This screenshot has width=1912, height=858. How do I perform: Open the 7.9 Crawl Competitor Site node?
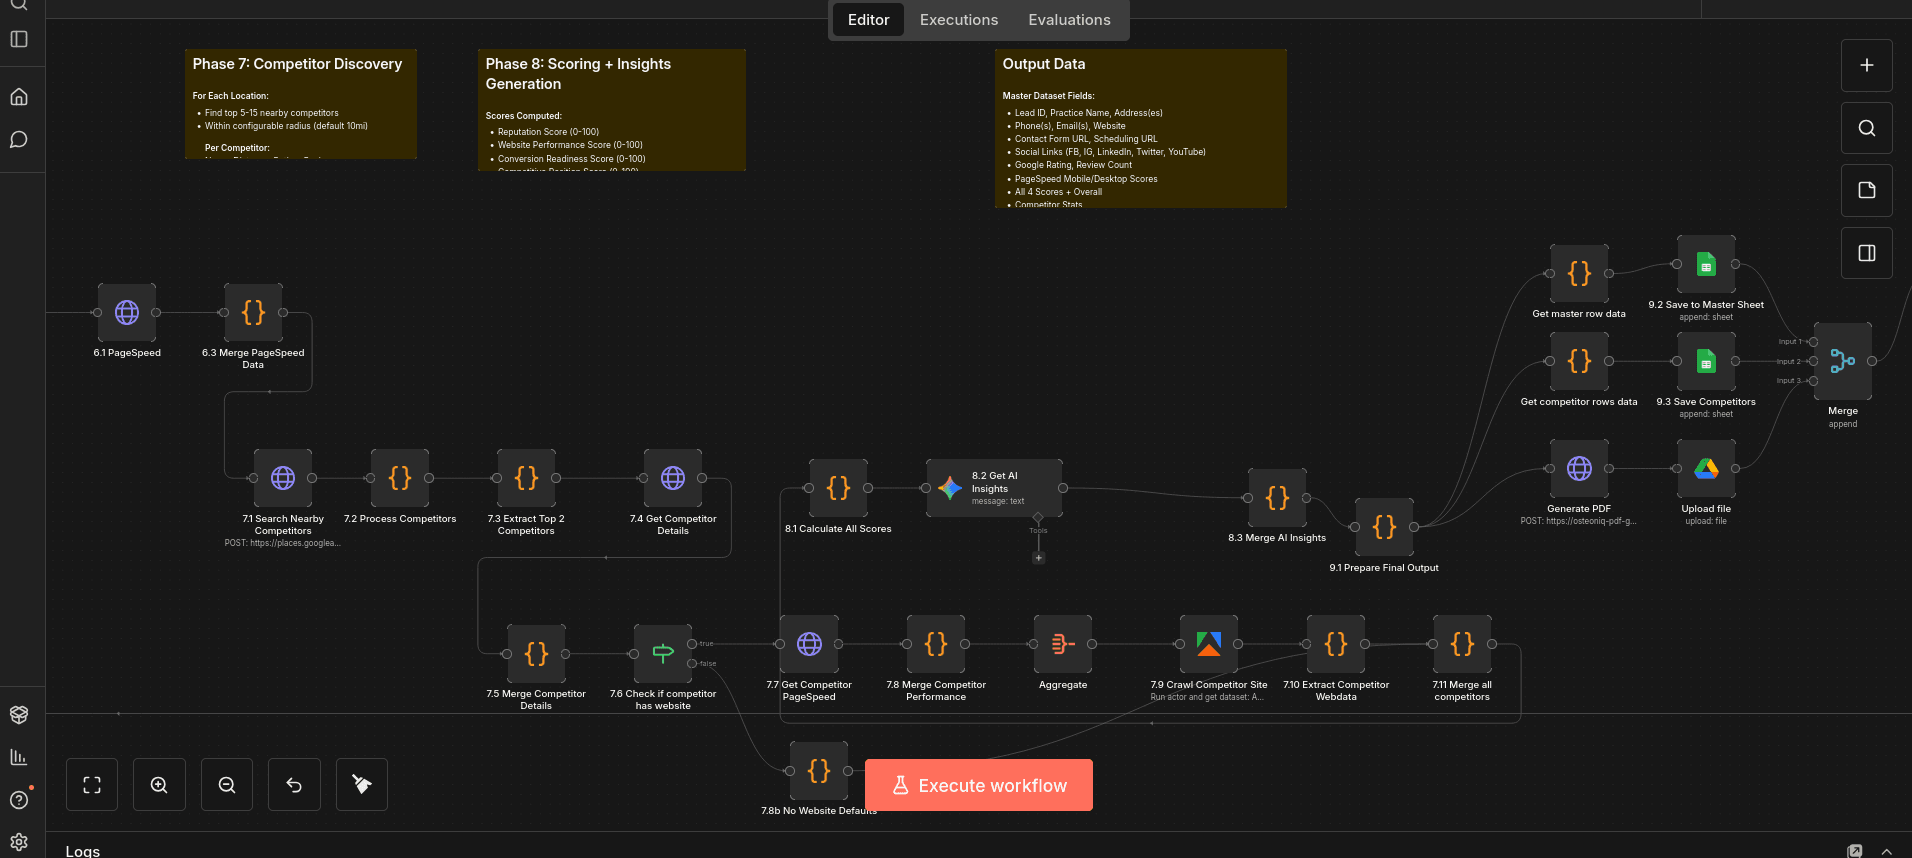click(x=1209, y=644)
